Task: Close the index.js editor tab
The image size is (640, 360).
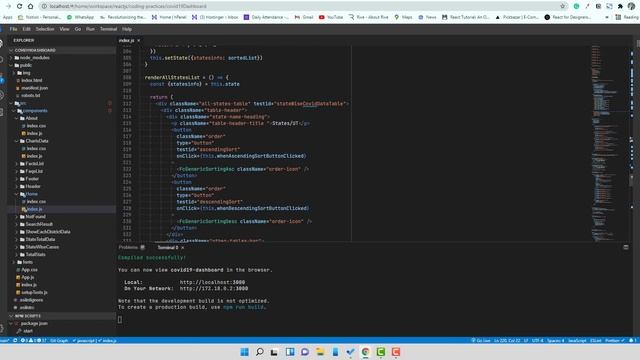Action: point(139,40)
